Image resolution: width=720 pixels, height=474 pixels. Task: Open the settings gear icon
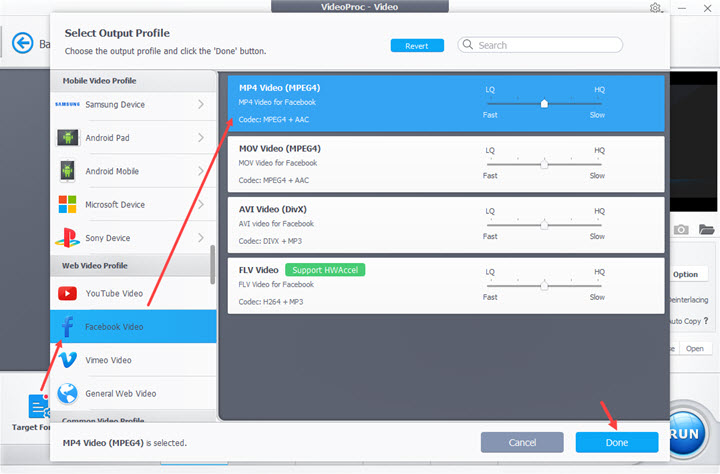click(655, 8)
